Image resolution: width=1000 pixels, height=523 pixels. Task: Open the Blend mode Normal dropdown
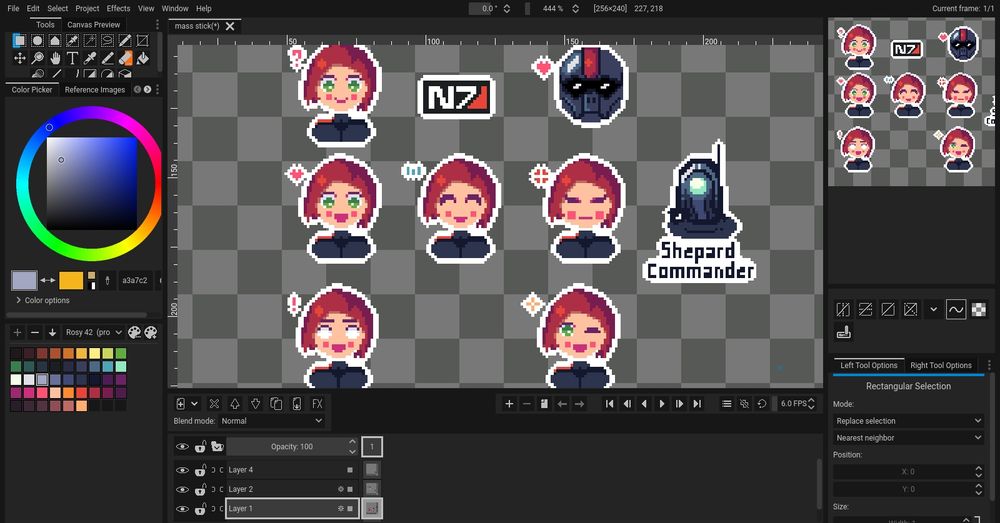pyautogui.click(x=272, y=421)
